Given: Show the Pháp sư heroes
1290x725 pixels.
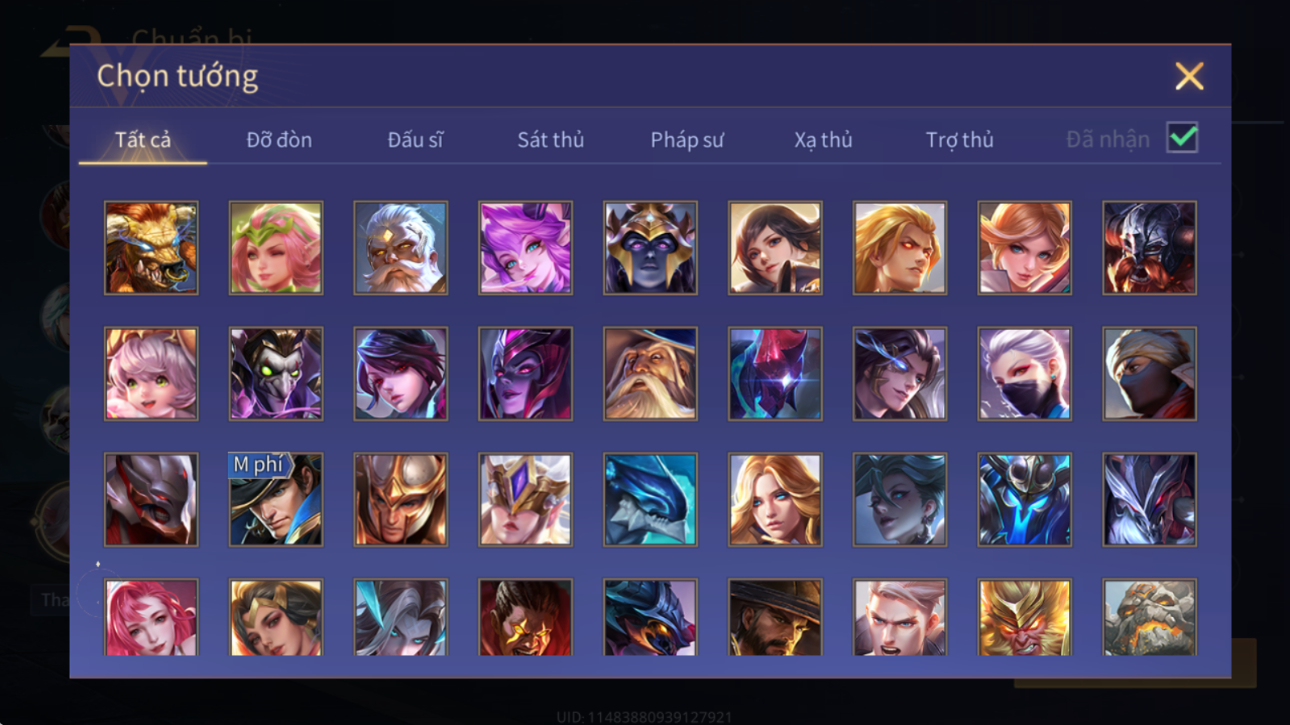Looking at the screenshot, I should pos(687,140).
